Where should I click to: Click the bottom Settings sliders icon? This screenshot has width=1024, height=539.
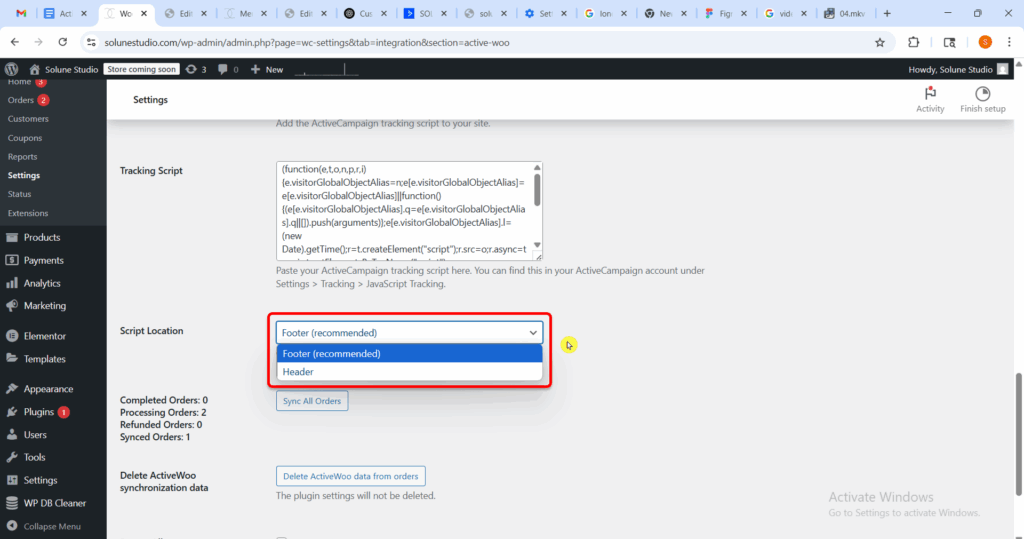click(x=12, y=480)
